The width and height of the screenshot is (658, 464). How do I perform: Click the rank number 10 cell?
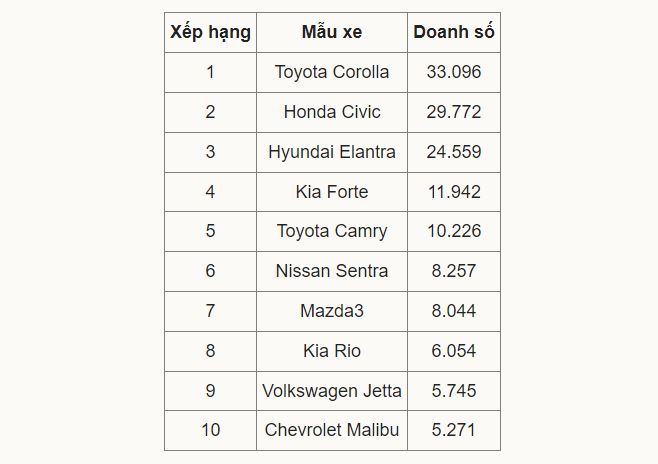[210, 430]
